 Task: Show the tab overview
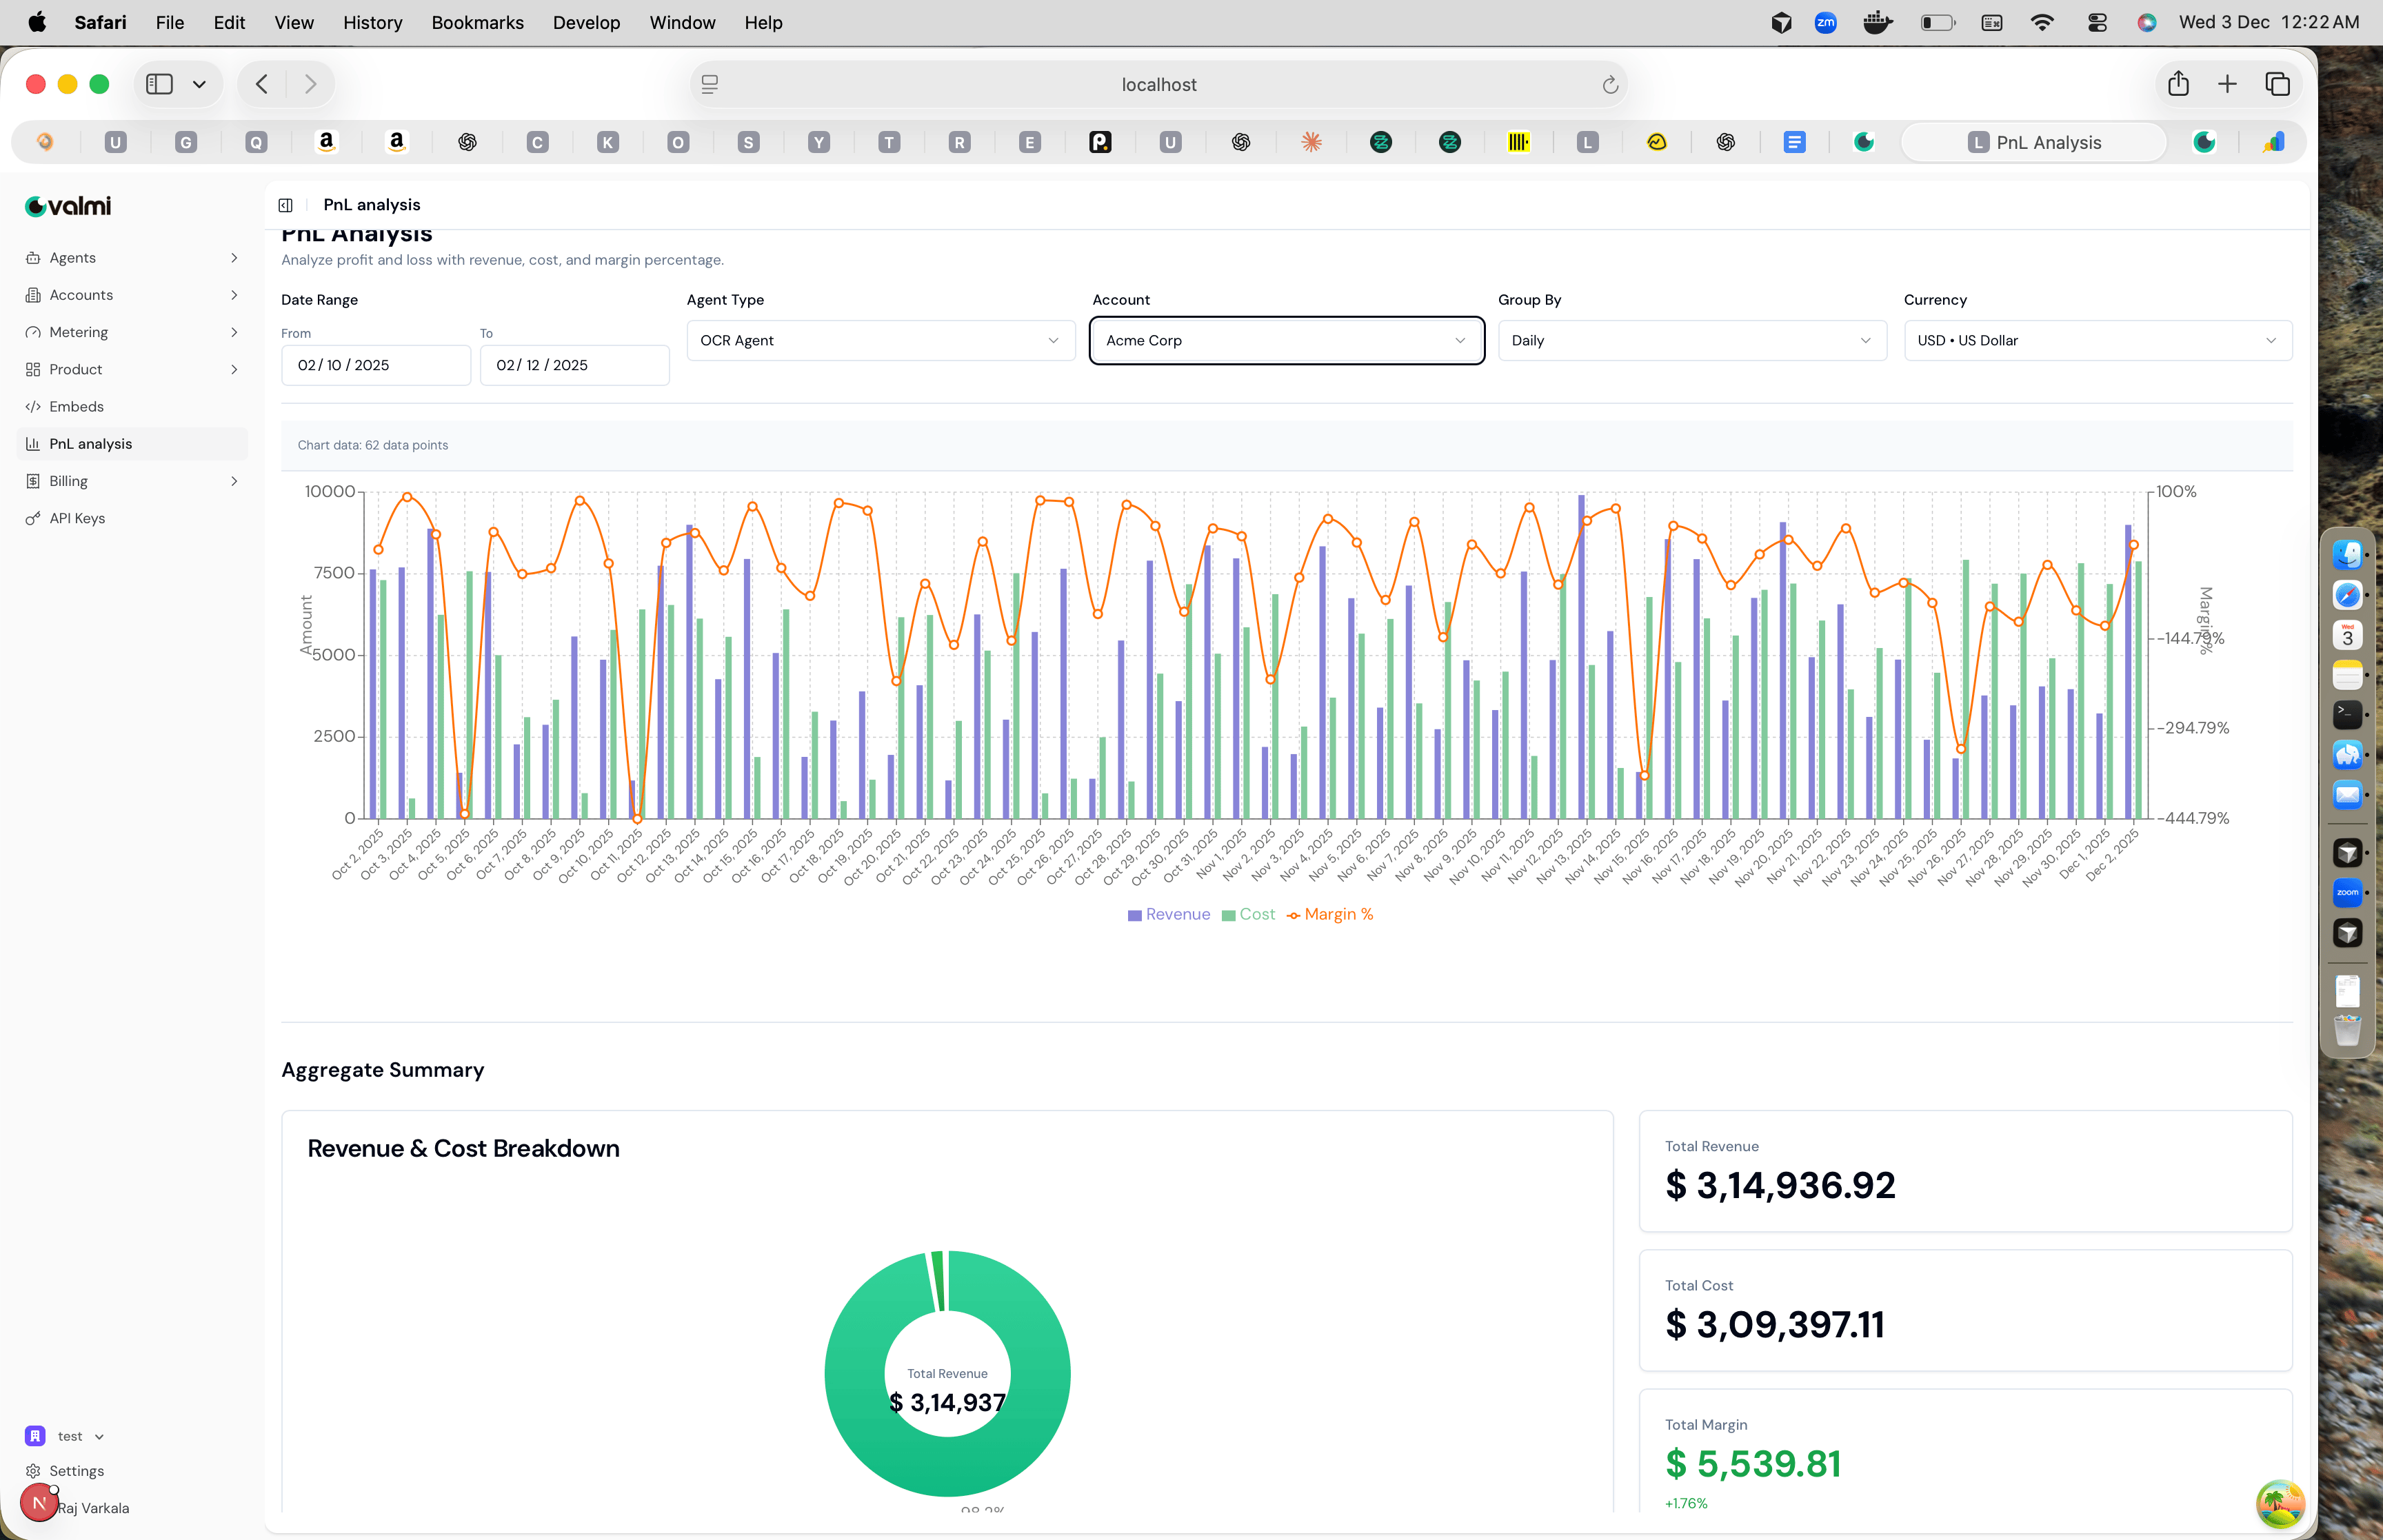[x=2278, y=84]
